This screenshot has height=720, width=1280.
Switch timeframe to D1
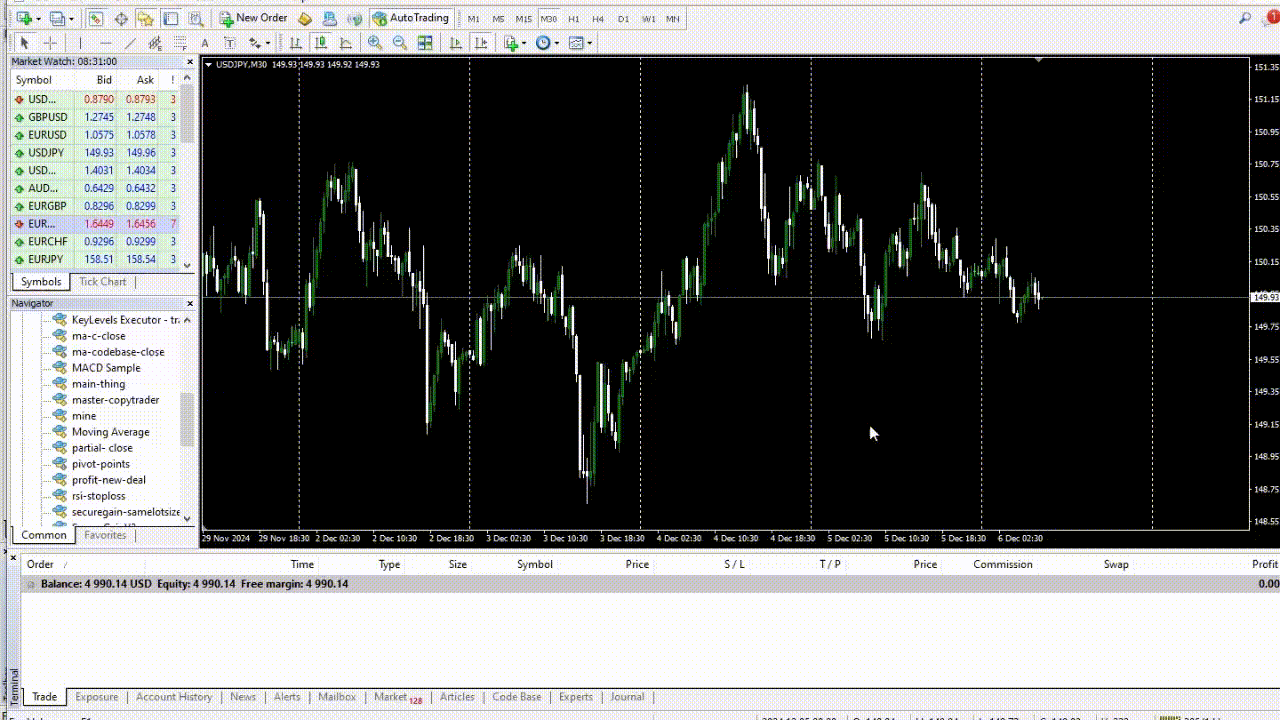pos(623,18)
